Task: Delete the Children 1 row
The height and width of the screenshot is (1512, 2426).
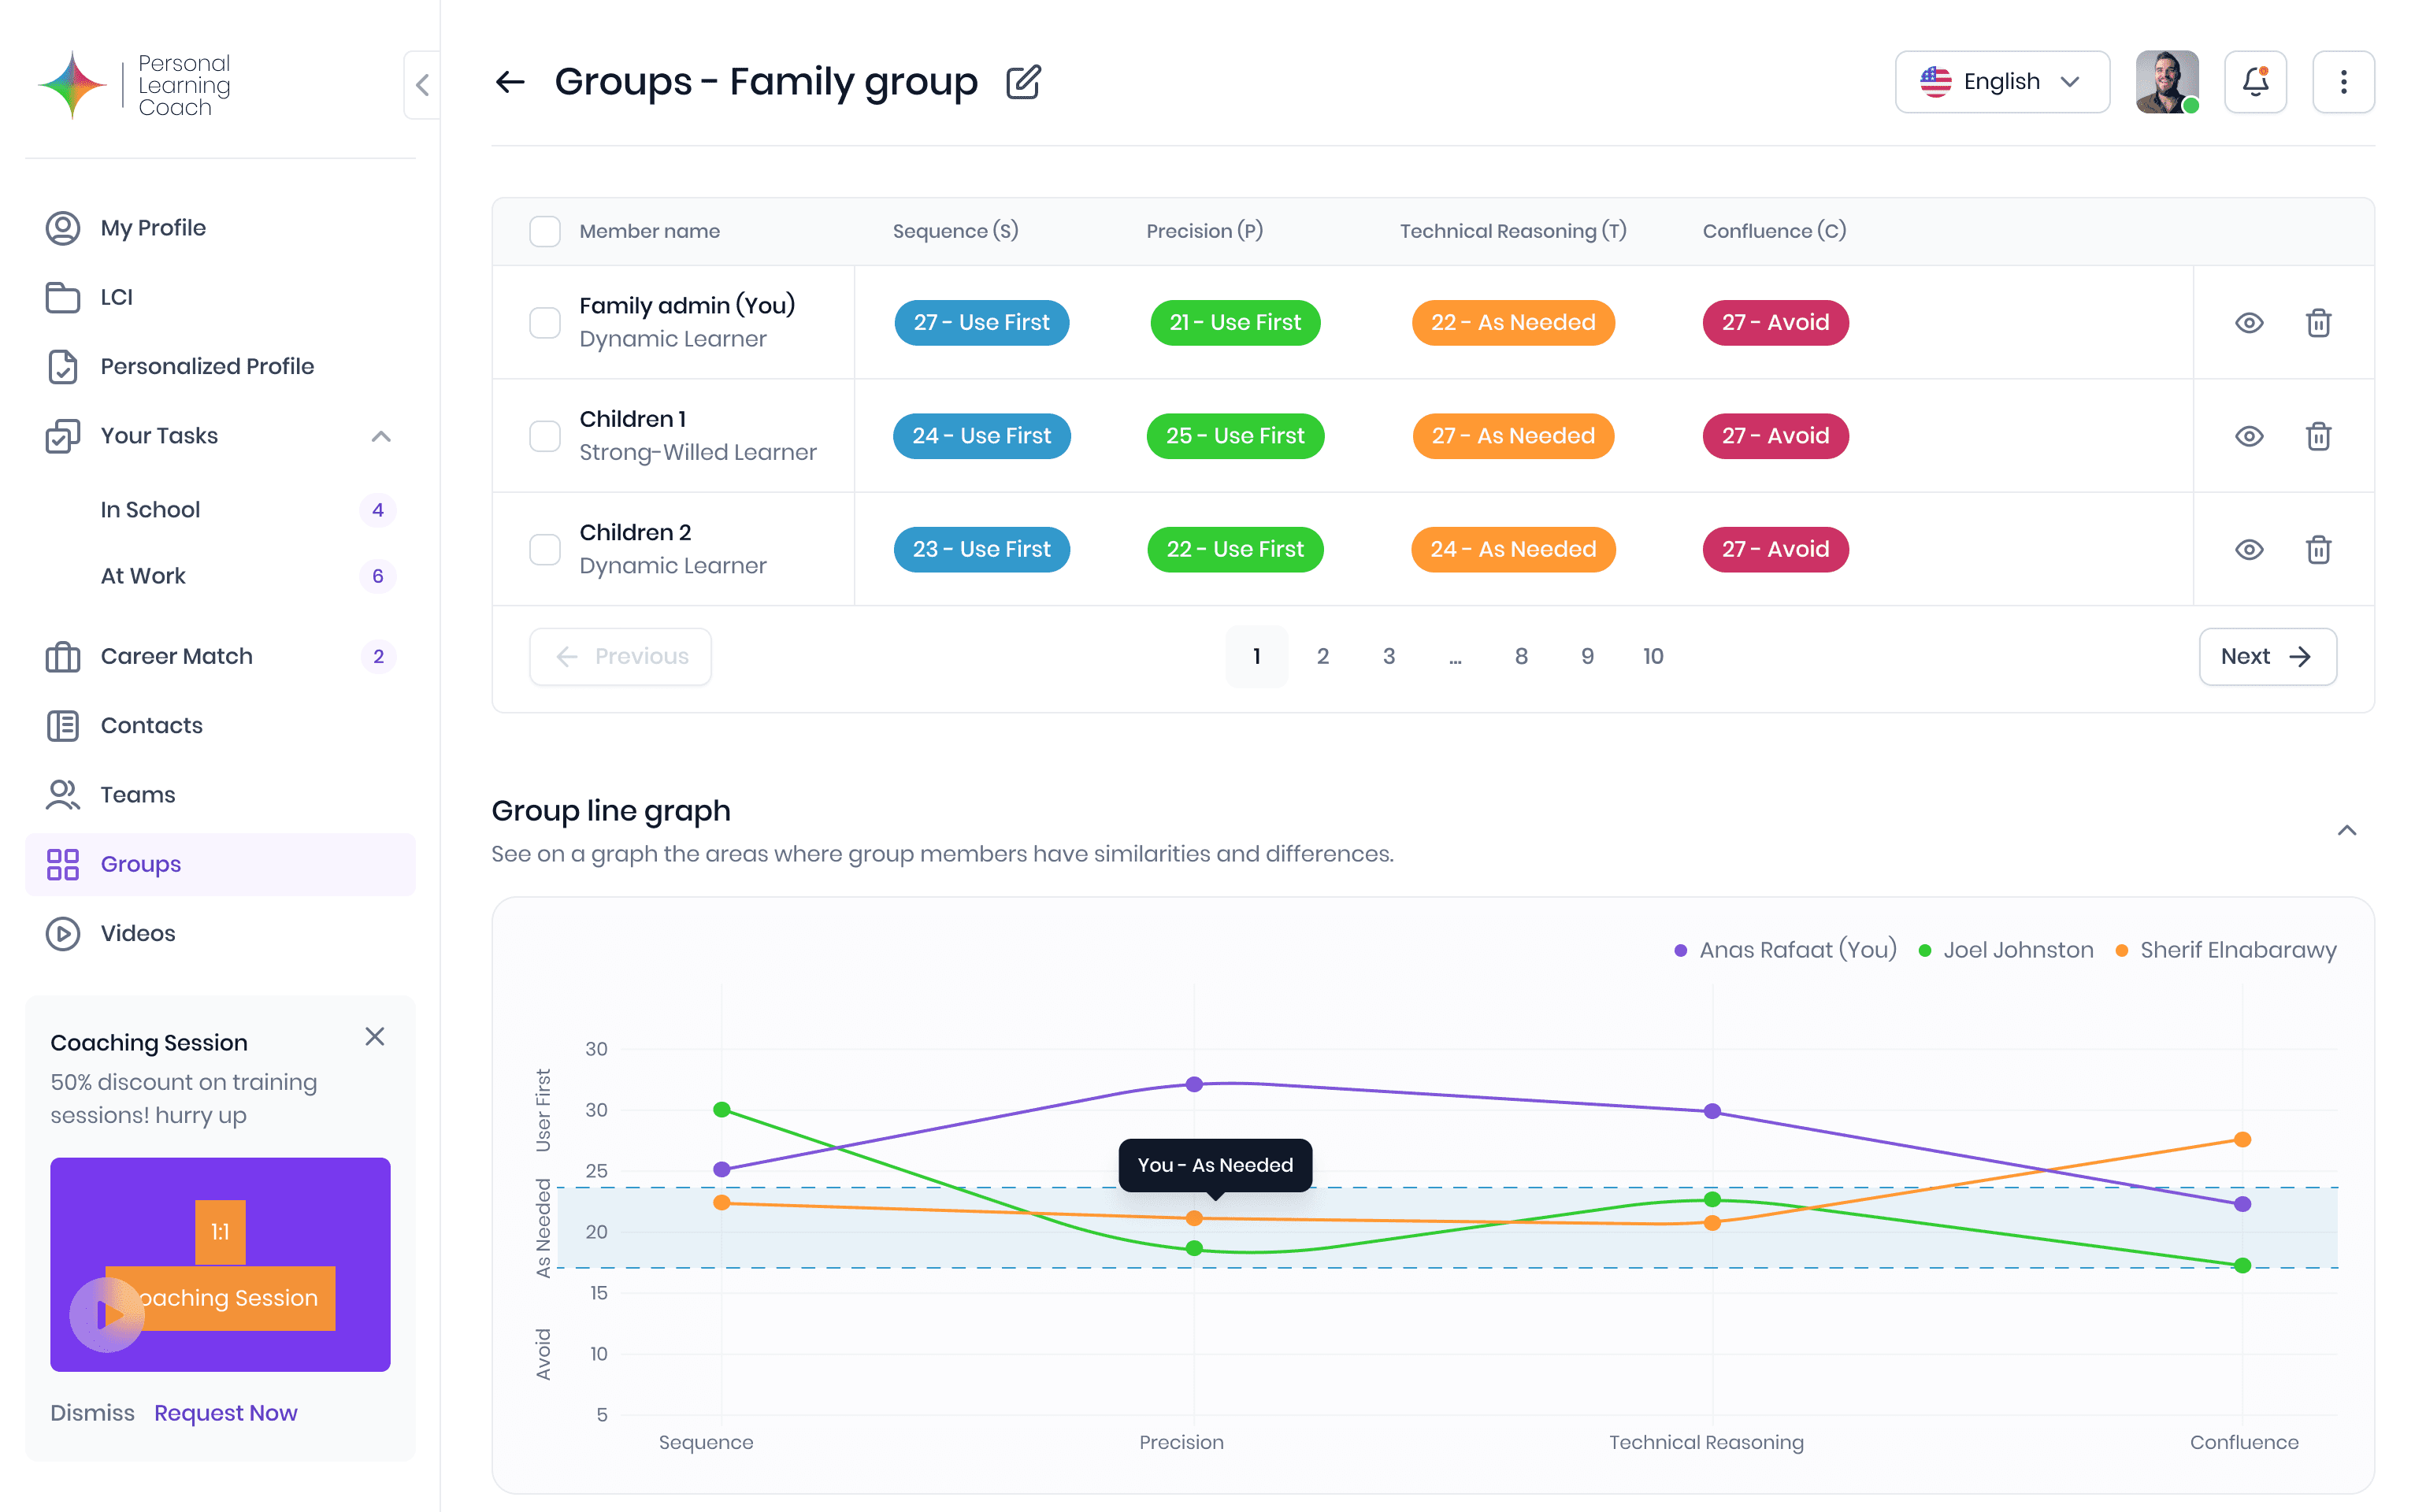Action: click(2318, 436)
